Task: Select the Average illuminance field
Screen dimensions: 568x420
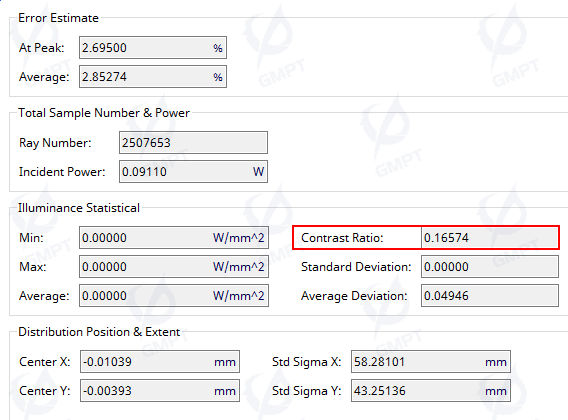Action: point(174,296)
